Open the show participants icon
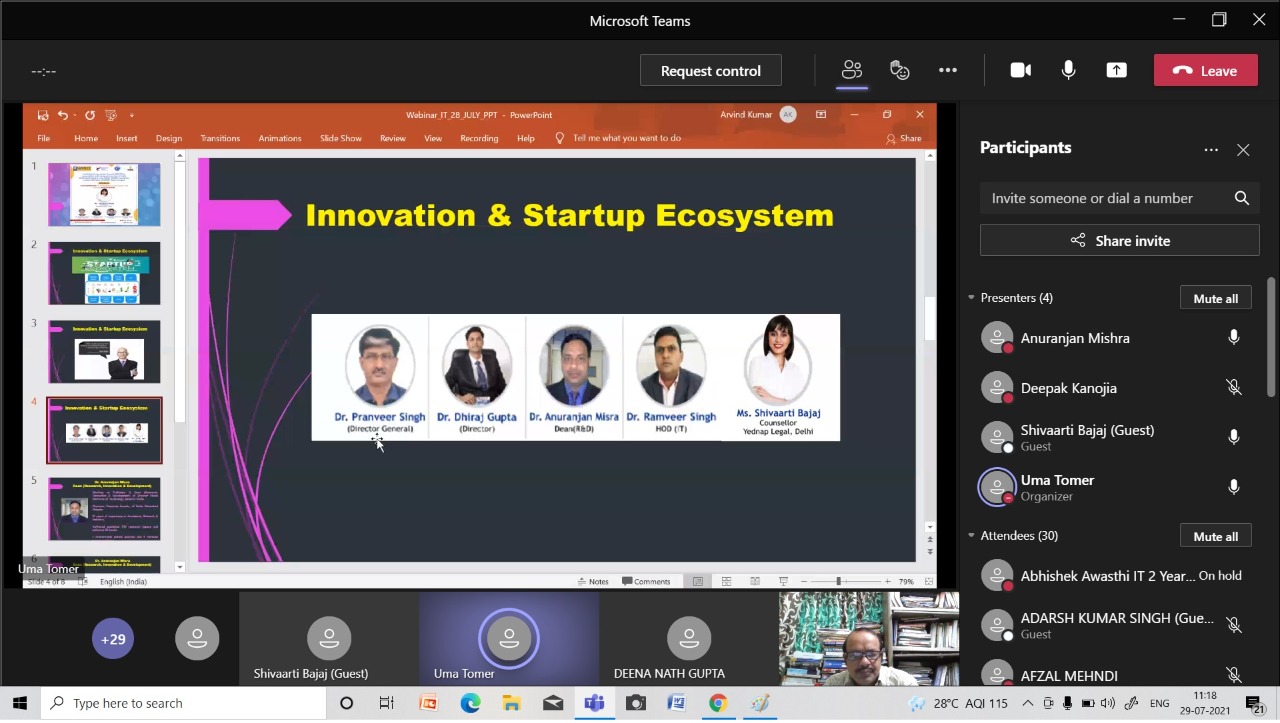The height and width of the screenshot is (723, 1280). (x=851, y=70)
